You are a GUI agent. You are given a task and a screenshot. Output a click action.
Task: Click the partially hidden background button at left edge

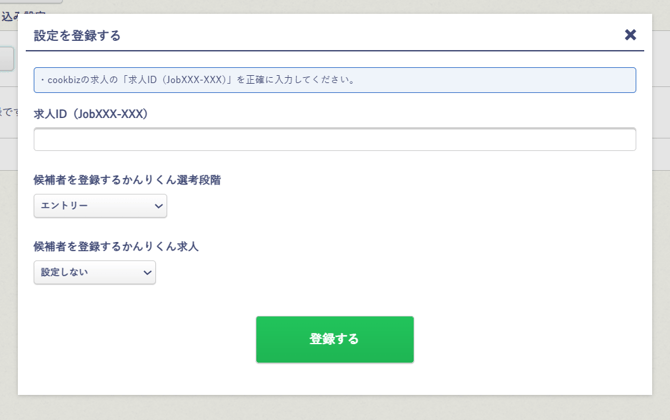tap(6, 59)
